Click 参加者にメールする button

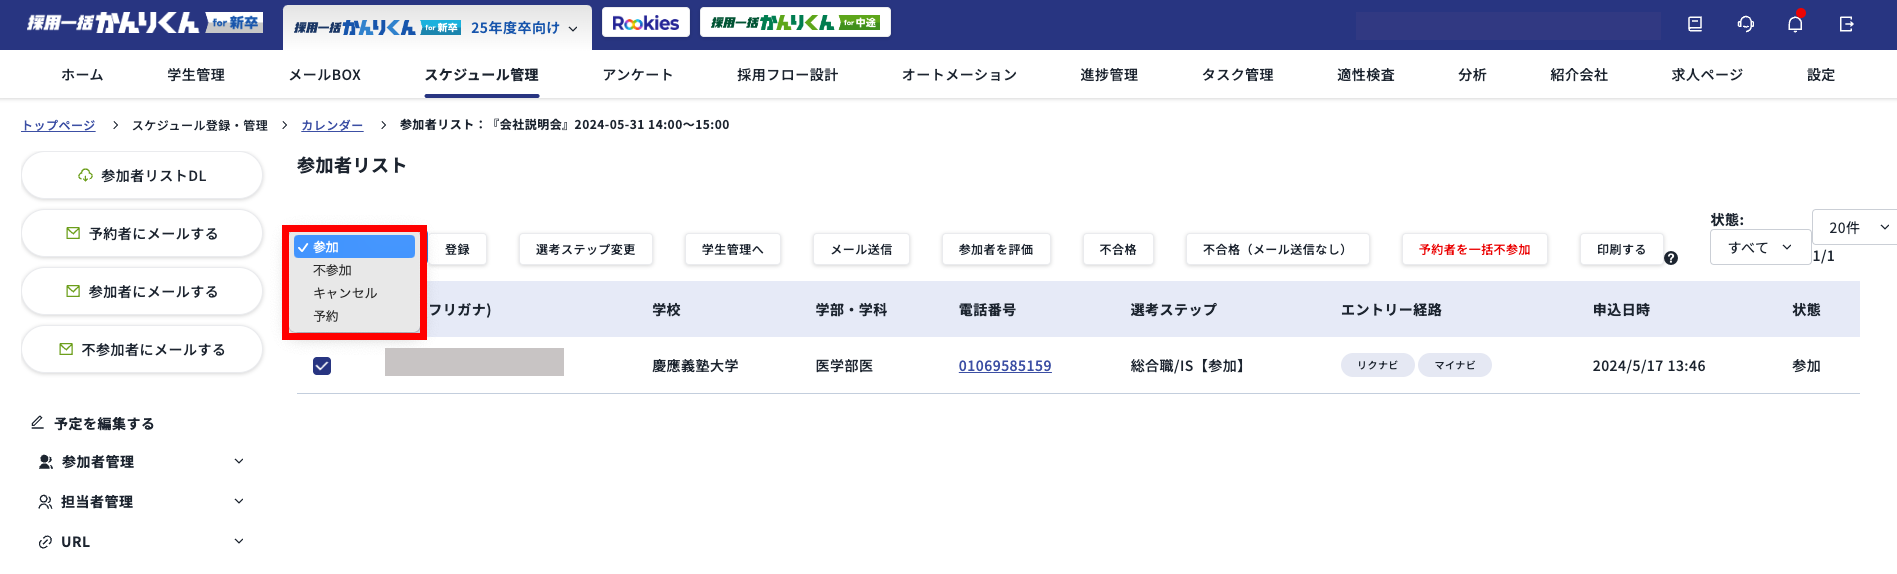click(142, 291)
